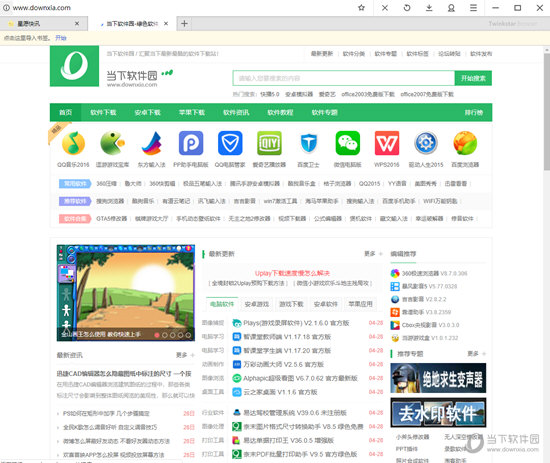The width and height of the screenshot is (550, 463).
Task: Select 软件资讯 in the navigation bar
Action: pos(236,112)
